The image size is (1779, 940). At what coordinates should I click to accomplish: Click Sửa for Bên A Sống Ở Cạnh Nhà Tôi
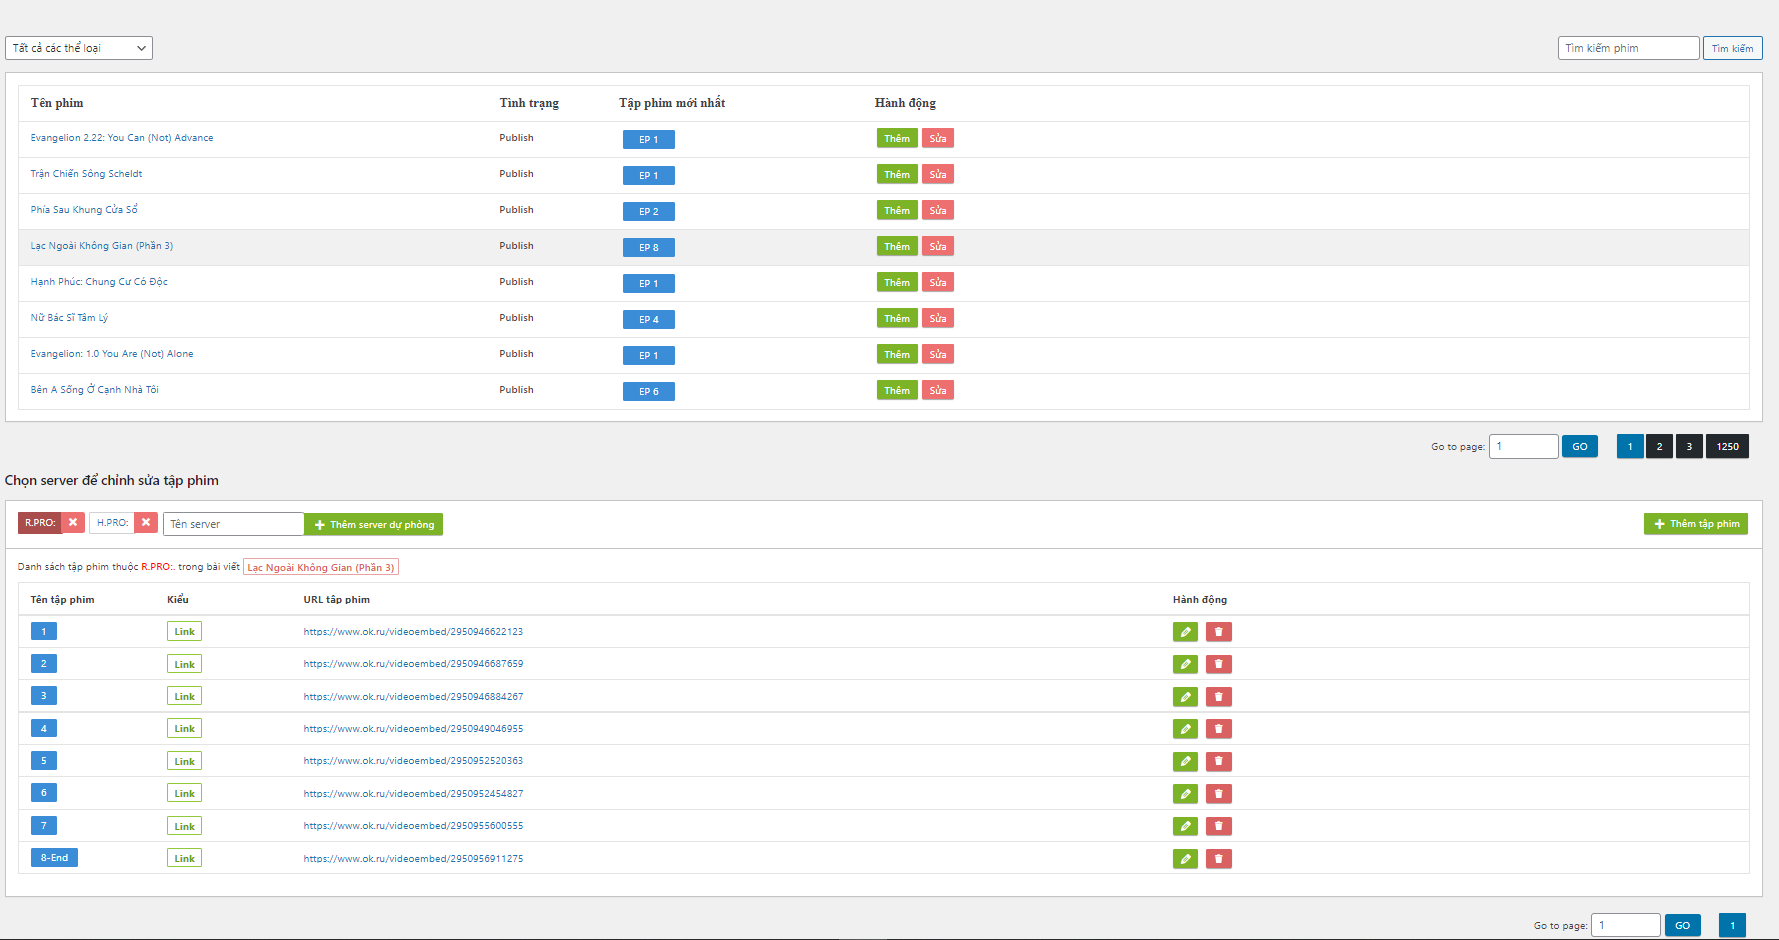tap(938, 391)
